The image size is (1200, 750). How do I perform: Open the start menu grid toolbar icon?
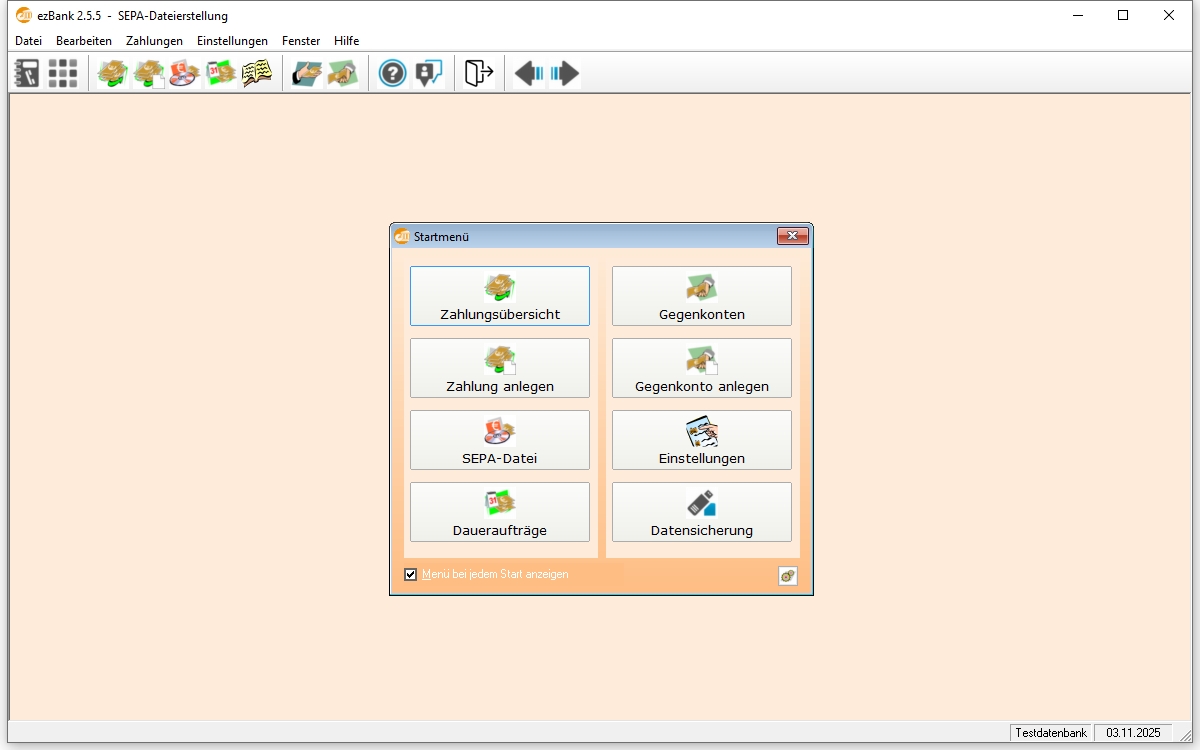[63, 73]
